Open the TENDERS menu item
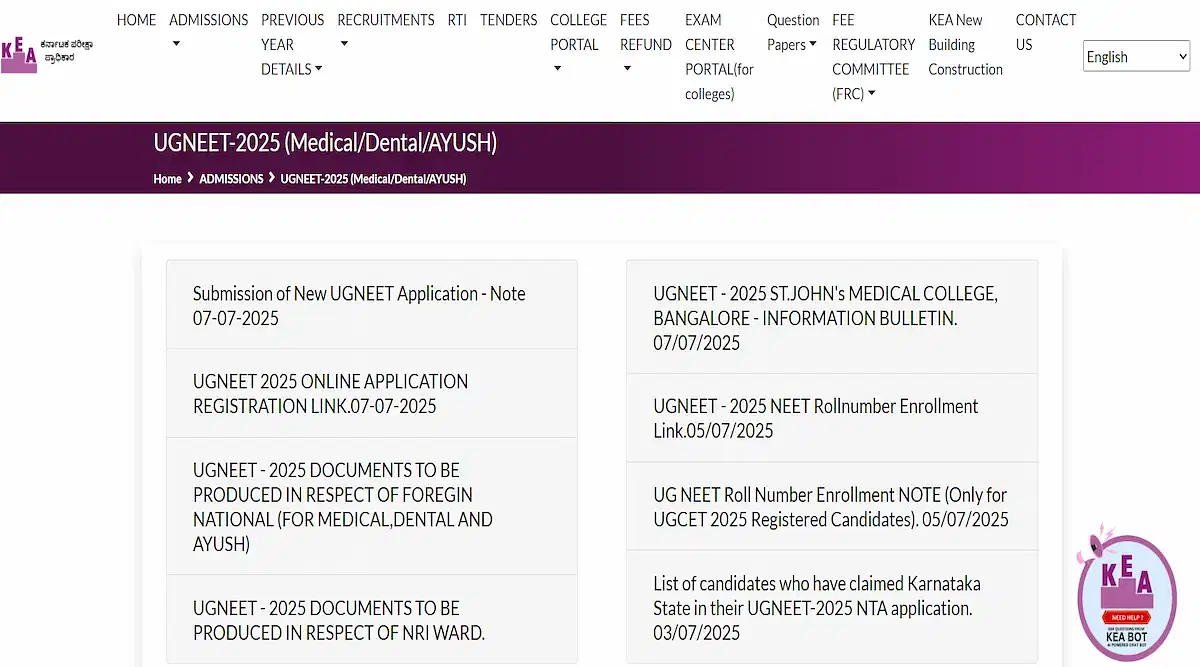Viewport: 1200px width, 667px height. (508, 20)
